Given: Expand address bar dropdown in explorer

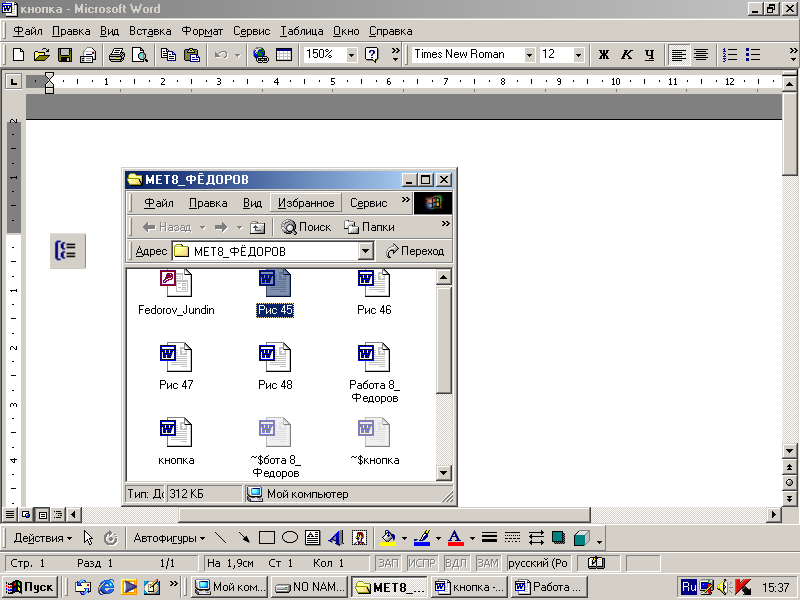Looking at the screenshot, I should tap(365, 251).
